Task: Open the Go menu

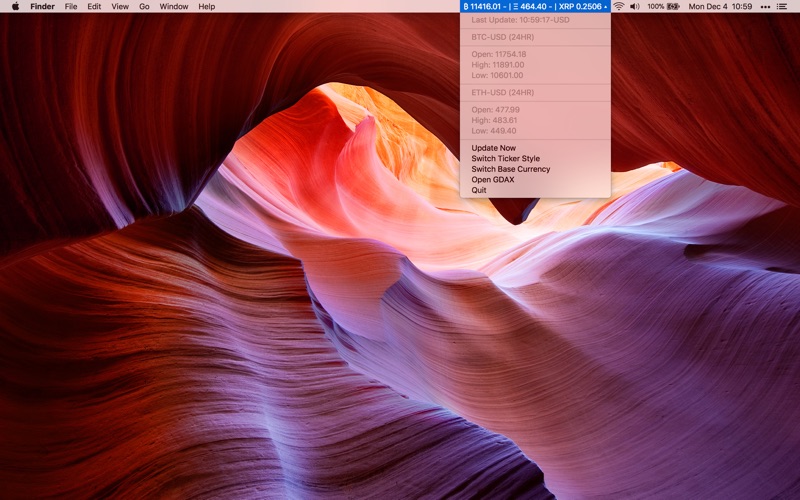Action: (x=144, y=6)
